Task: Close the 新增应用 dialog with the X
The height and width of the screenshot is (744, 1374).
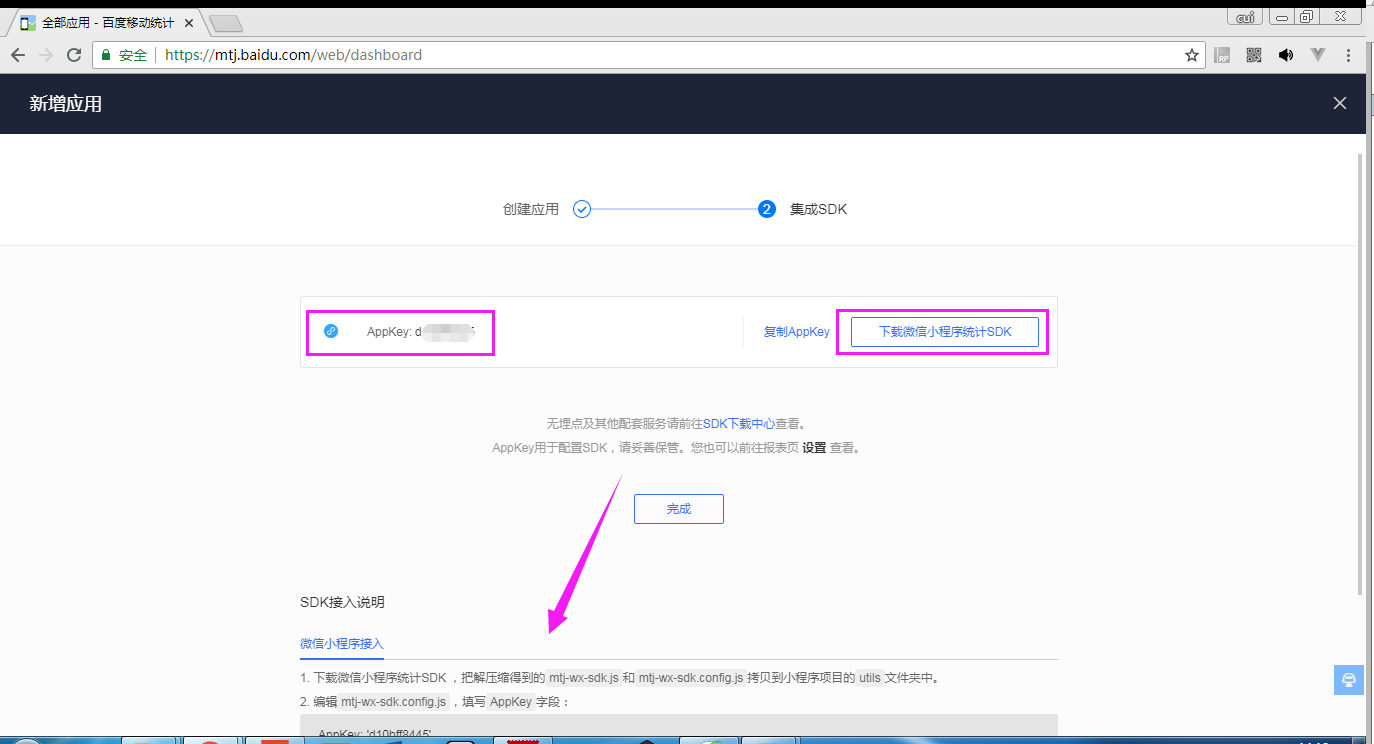Action: pyautogui.click(x=1340, y=103)
